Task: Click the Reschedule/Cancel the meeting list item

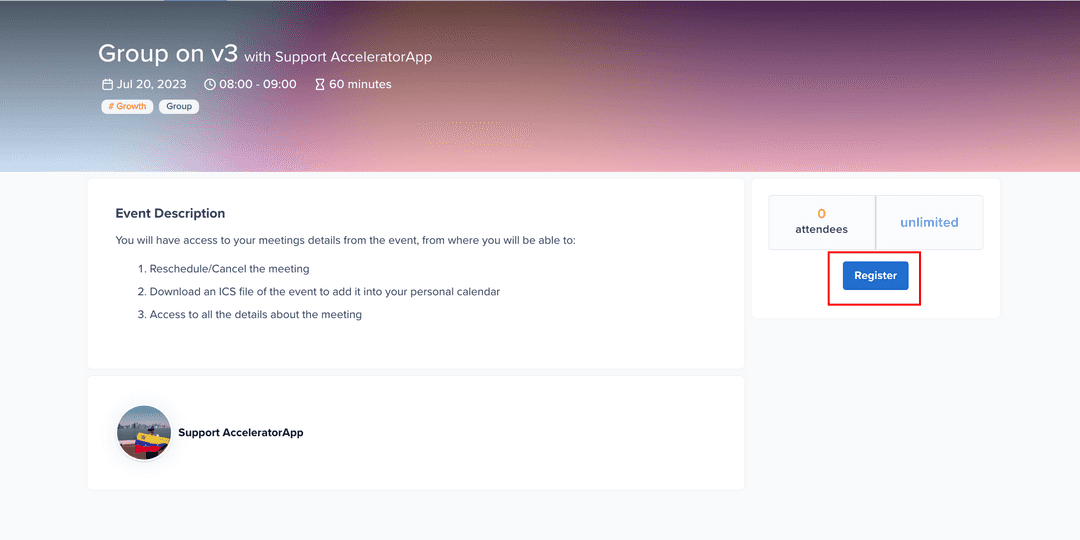Action: [x=229, y=269]
